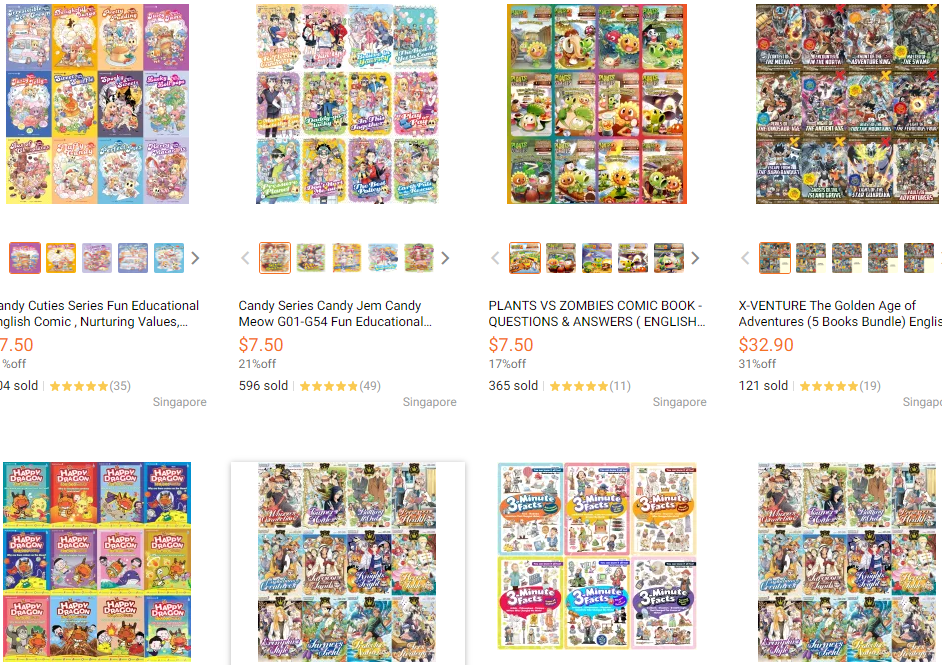Open Plants vs Zombies Comic Book title
Screen dimensions: 942x665
click(597, 314)
